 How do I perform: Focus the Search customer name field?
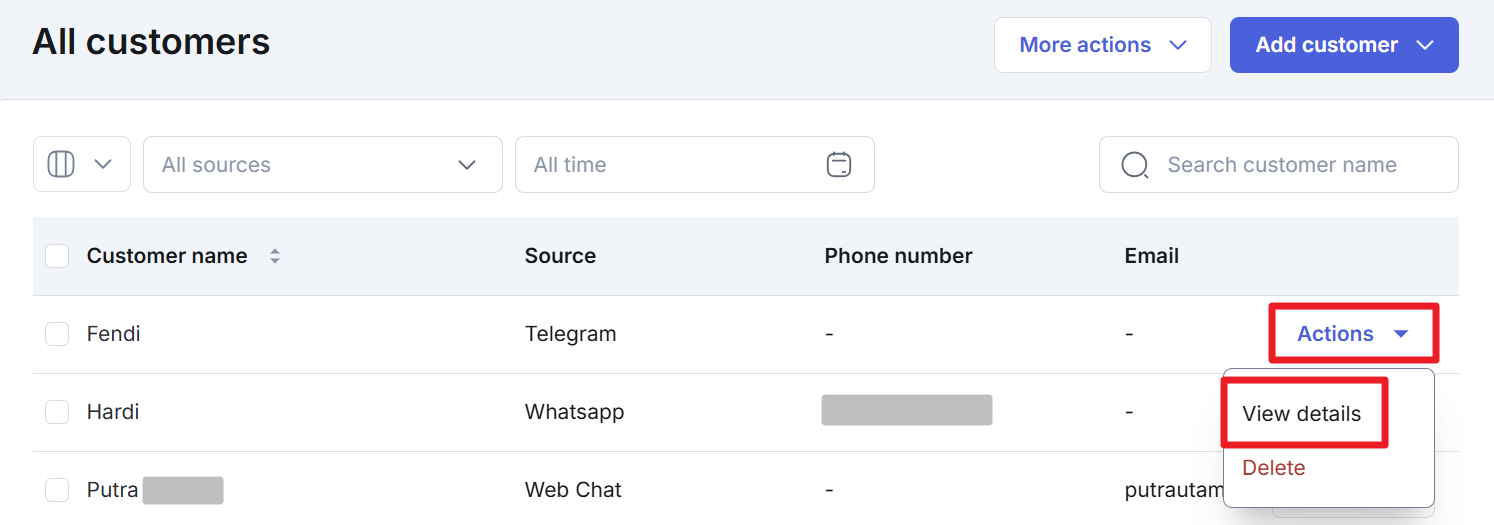(x=1290, y=165)
